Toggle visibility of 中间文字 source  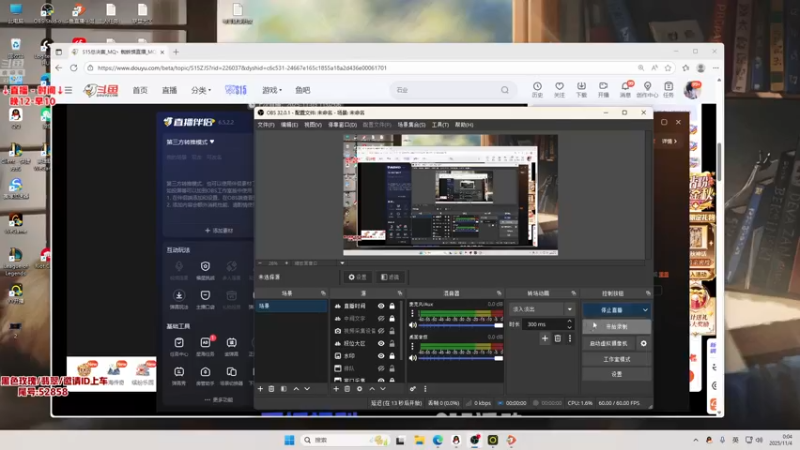click(381, 318)
